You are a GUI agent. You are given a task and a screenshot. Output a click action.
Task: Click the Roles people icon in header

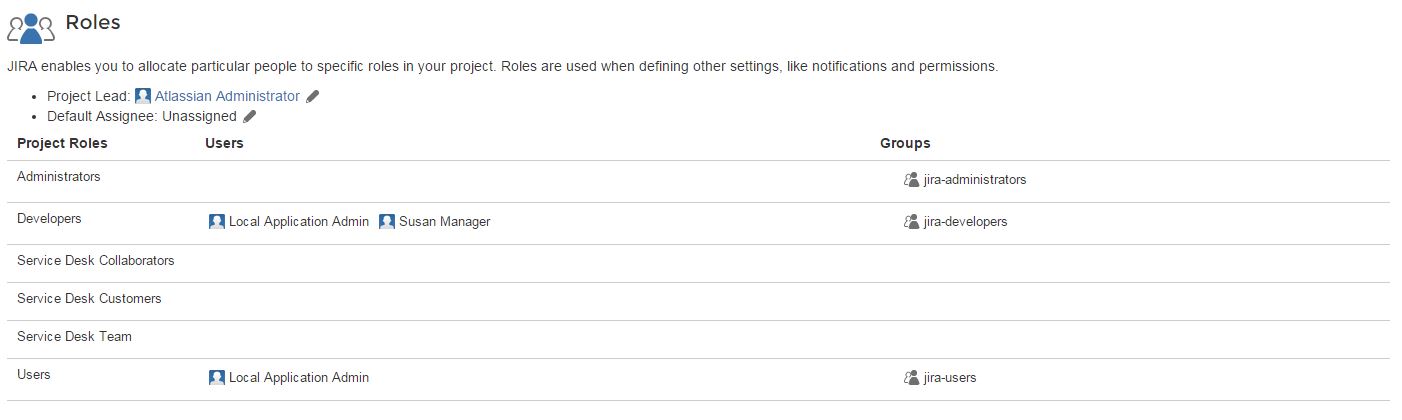pyautogui.click(x=31, y=27)
